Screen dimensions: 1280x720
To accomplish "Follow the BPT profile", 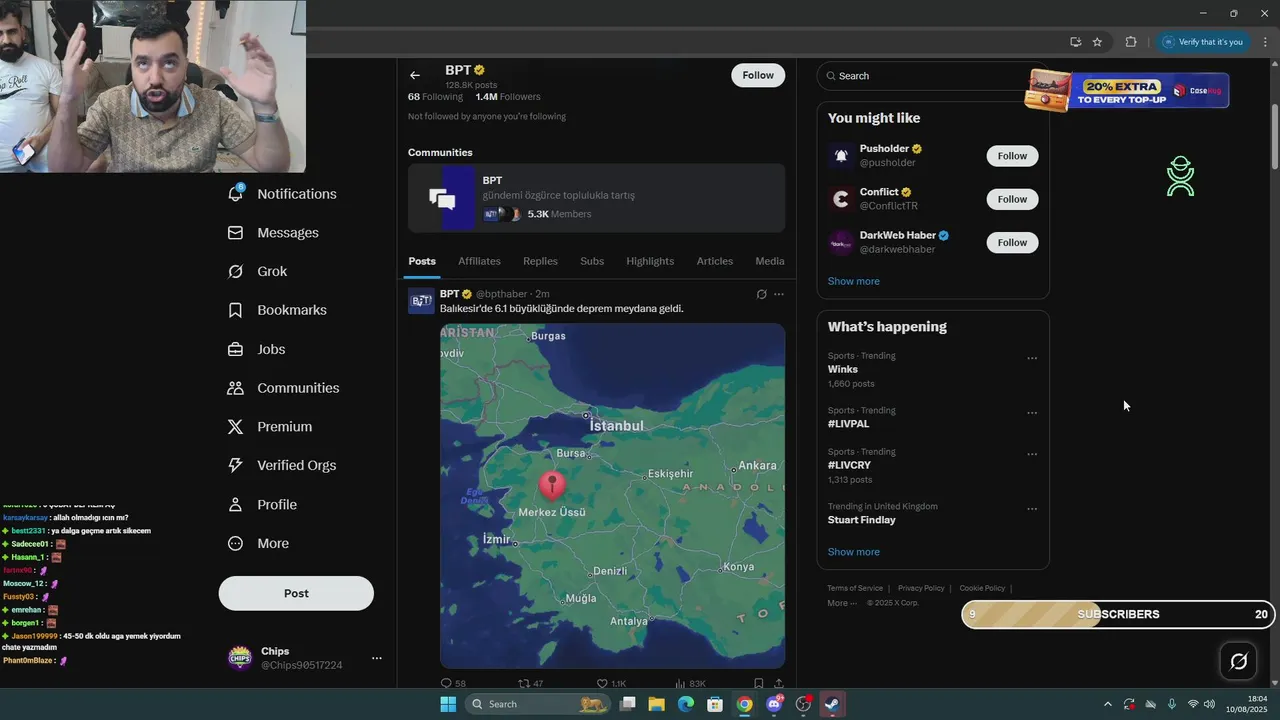I will (758, 75).
